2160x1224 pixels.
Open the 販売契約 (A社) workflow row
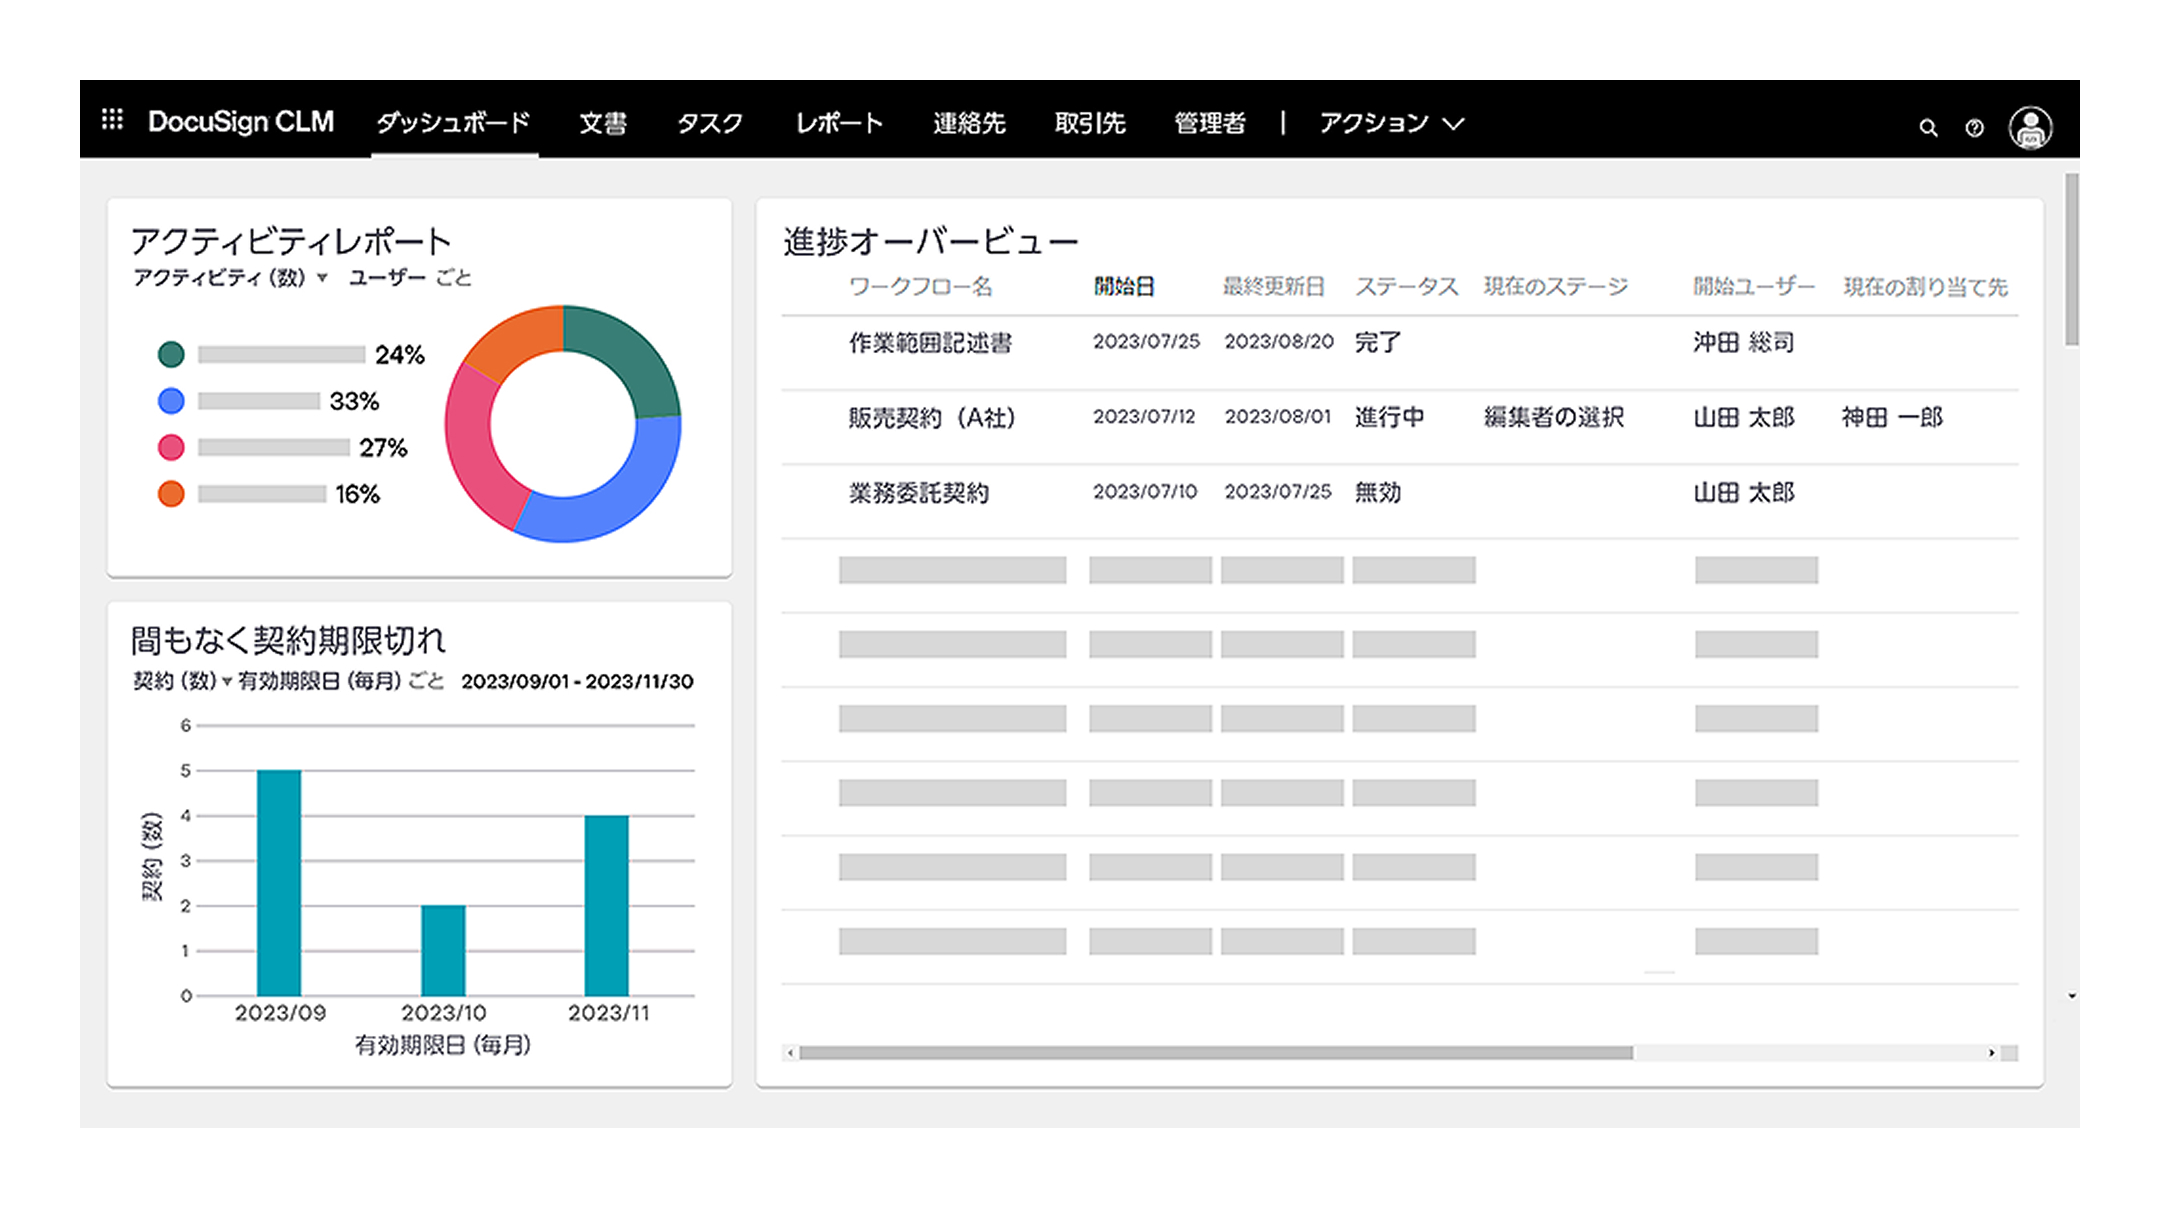(931, 418)
